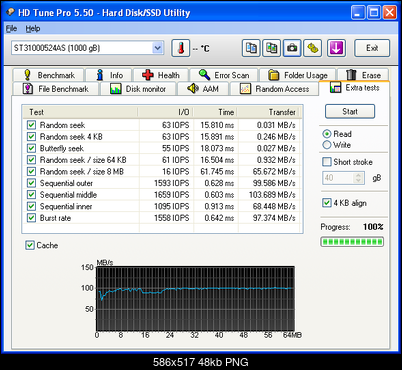Disable the Cache checkbox
The image size is (402, 370).
click(x=30, y=245)
